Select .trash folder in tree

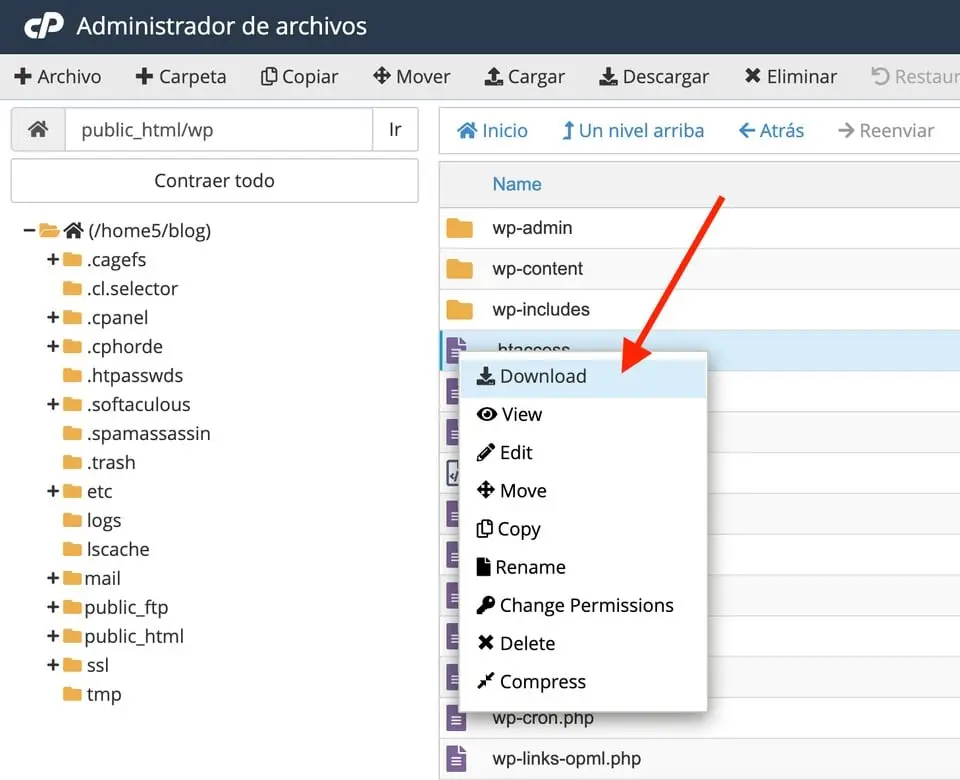point(111,462)
